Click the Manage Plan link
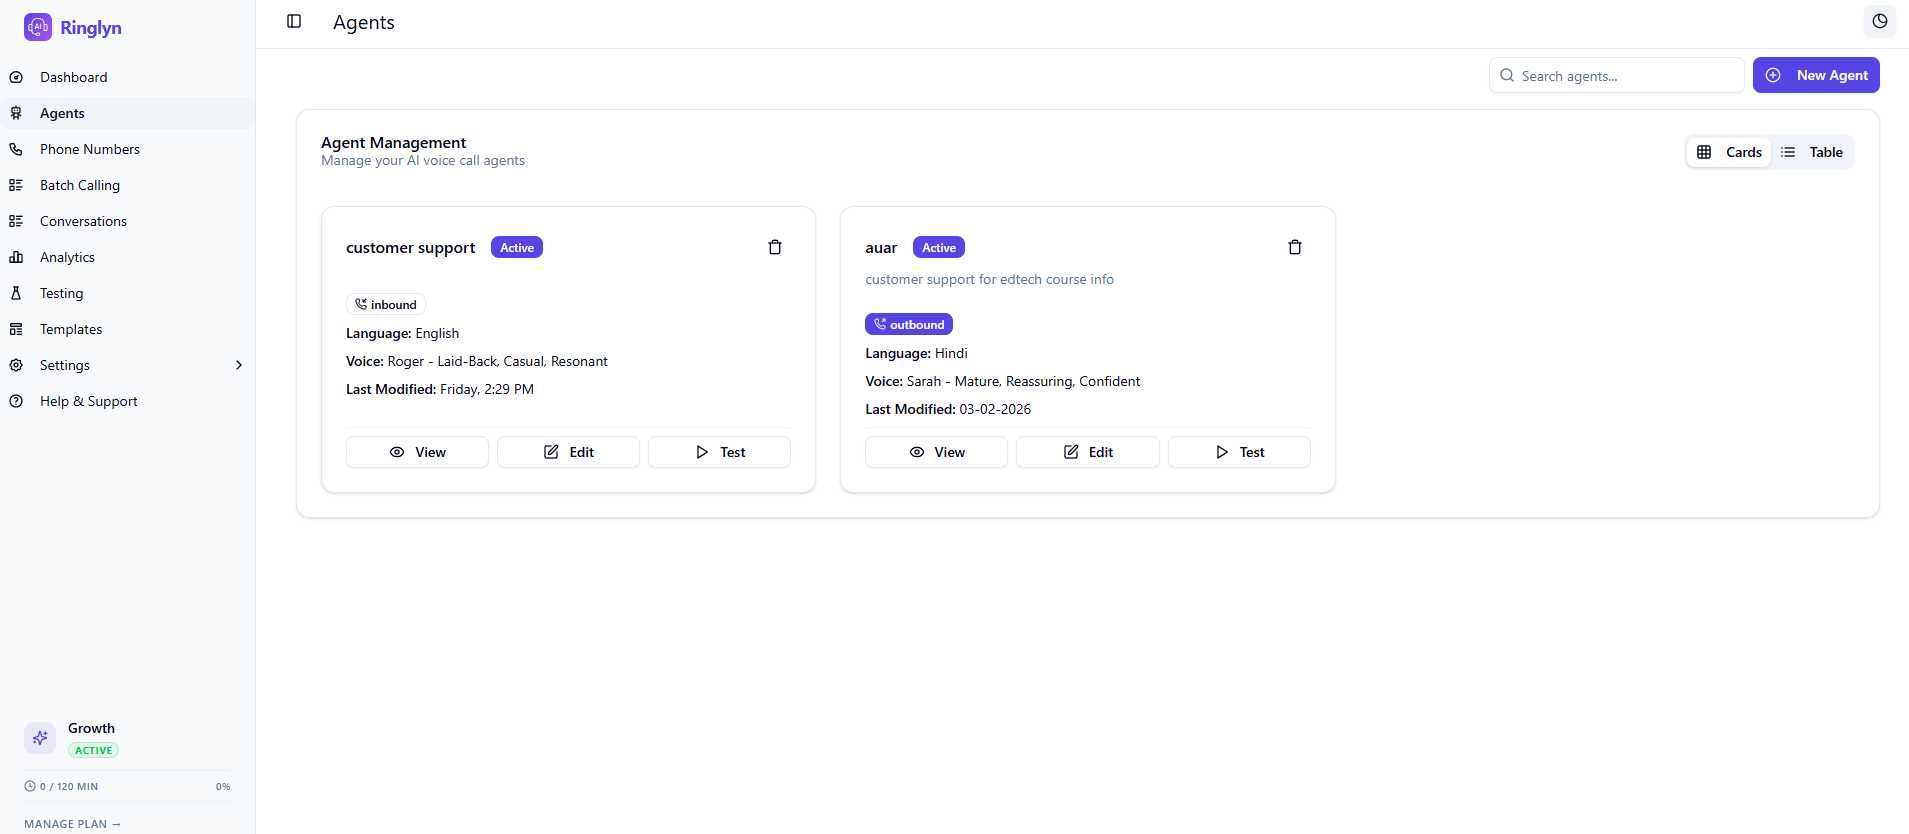The height and width of the screenshot is (834, 1909). 72,824
